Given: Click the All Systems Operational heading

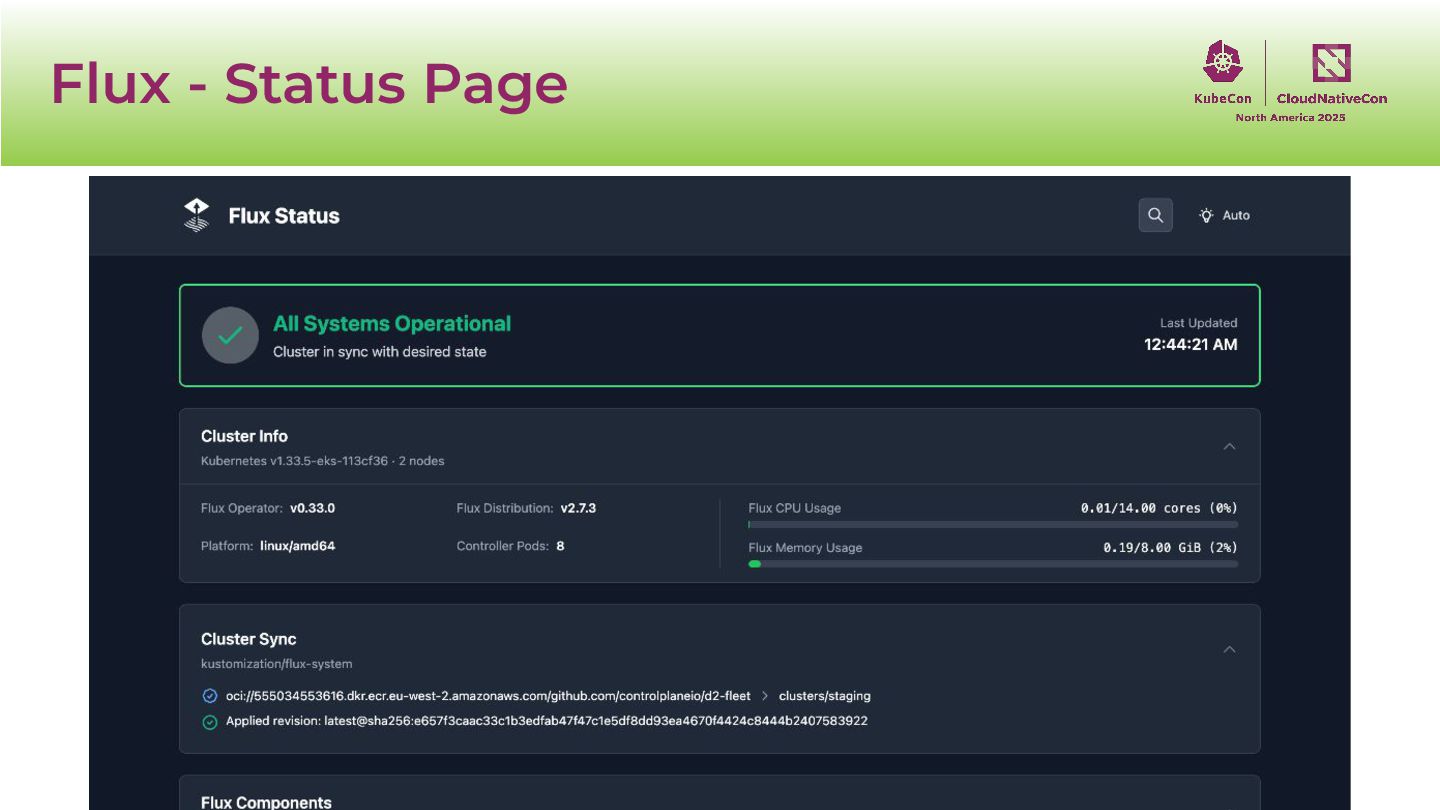Looking at the screenshot, I should (x=392, y=324).
